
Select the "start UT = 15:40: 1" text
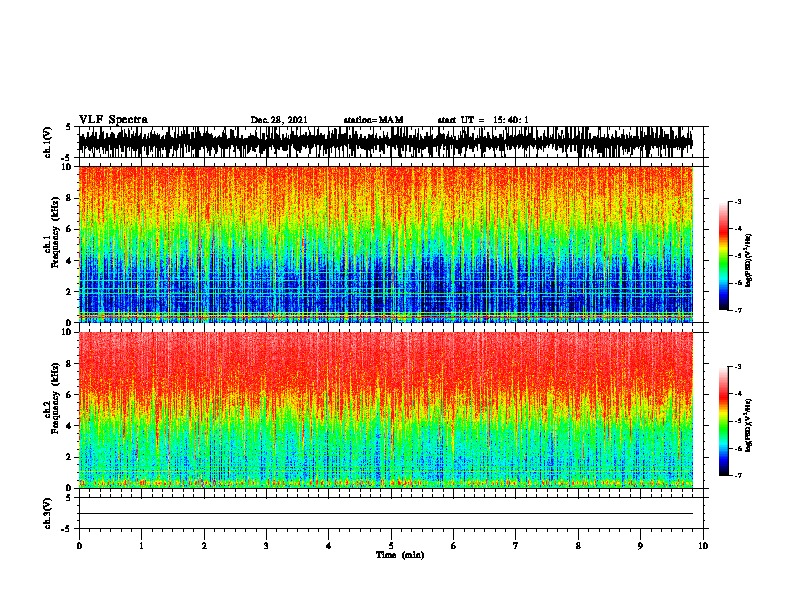click(483, 120)
